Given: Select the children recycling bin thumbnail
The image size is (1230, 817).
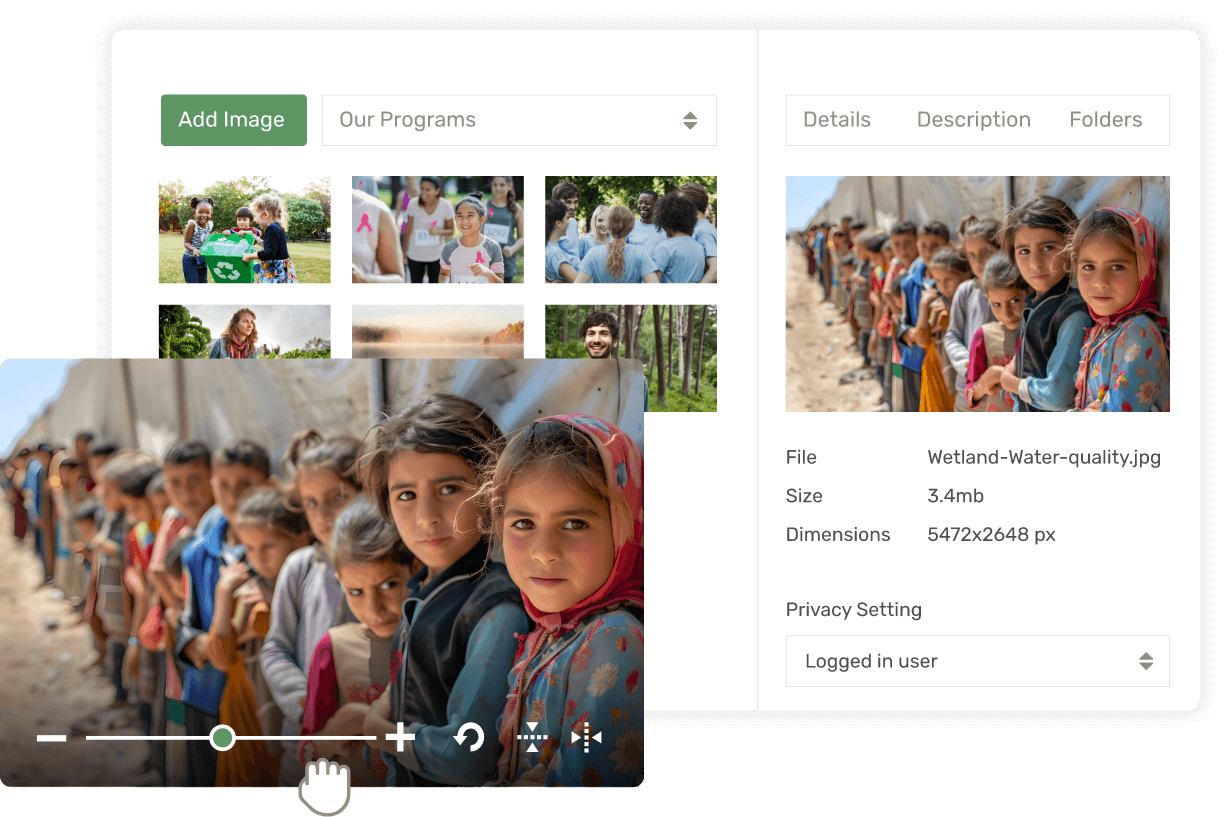Looking at the screenshot, I should pos(245,230).
